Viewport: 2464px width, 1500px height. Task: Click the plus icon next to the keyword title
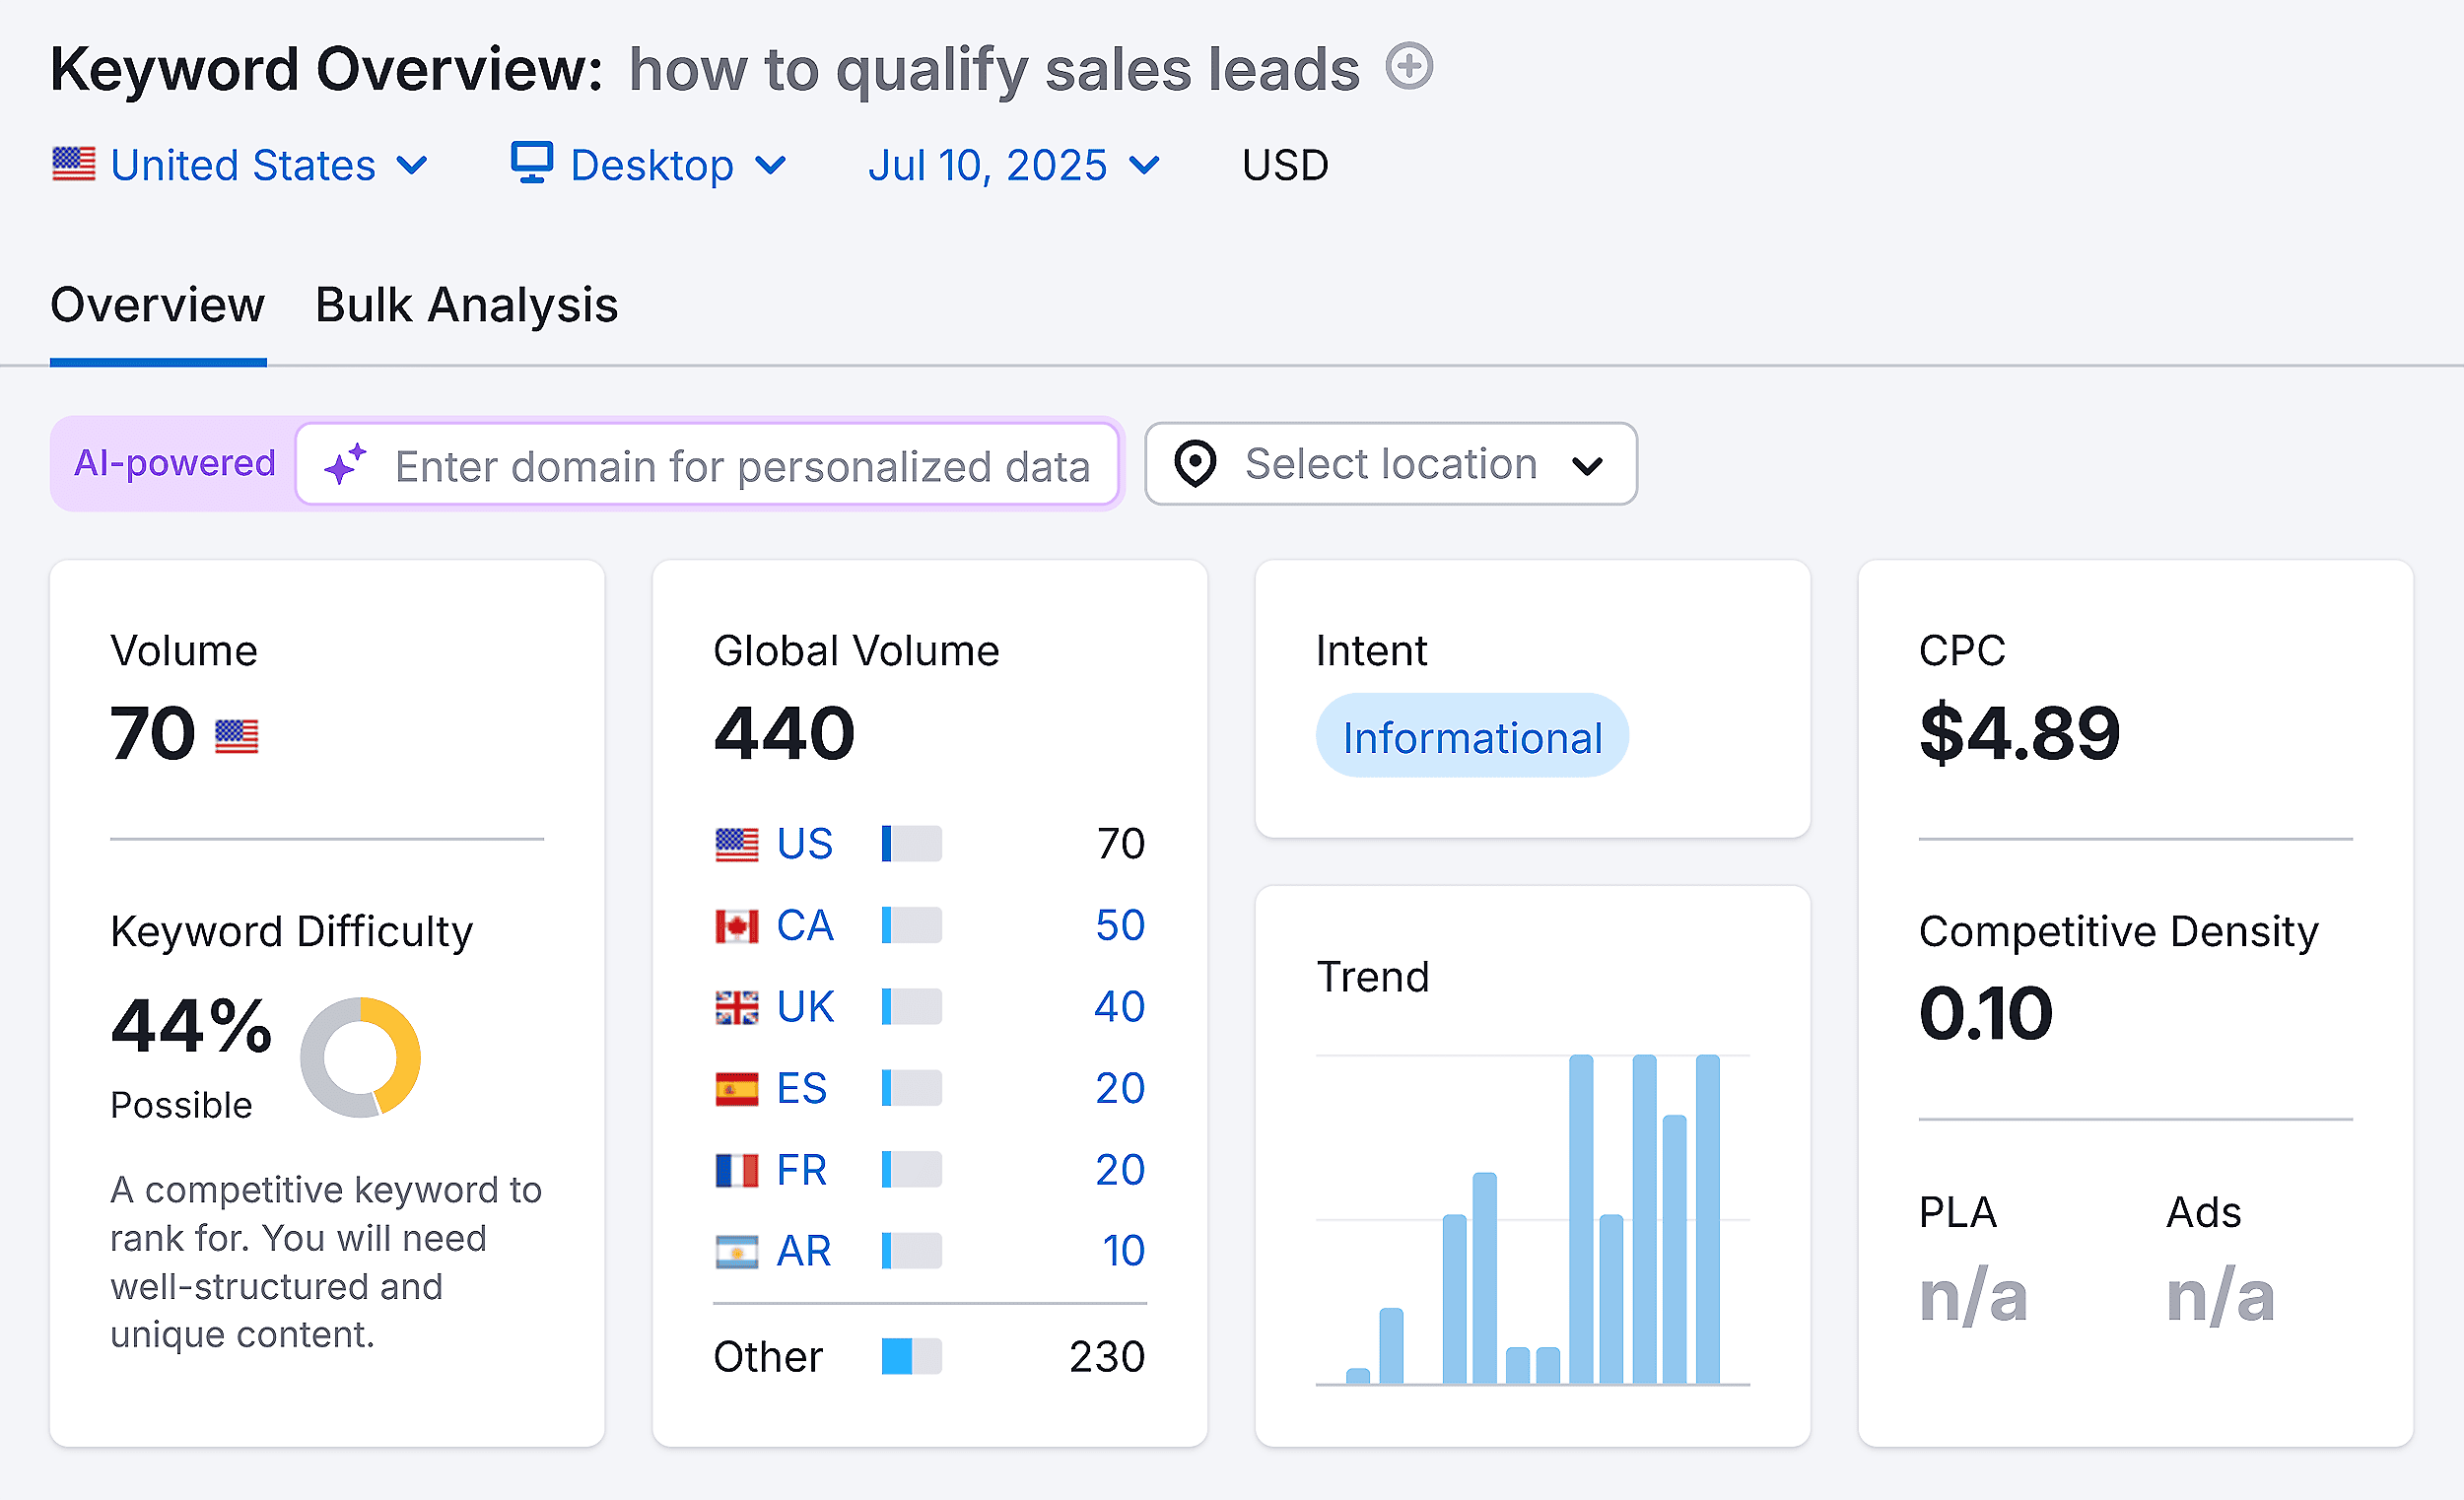[x=1408, y=66]
